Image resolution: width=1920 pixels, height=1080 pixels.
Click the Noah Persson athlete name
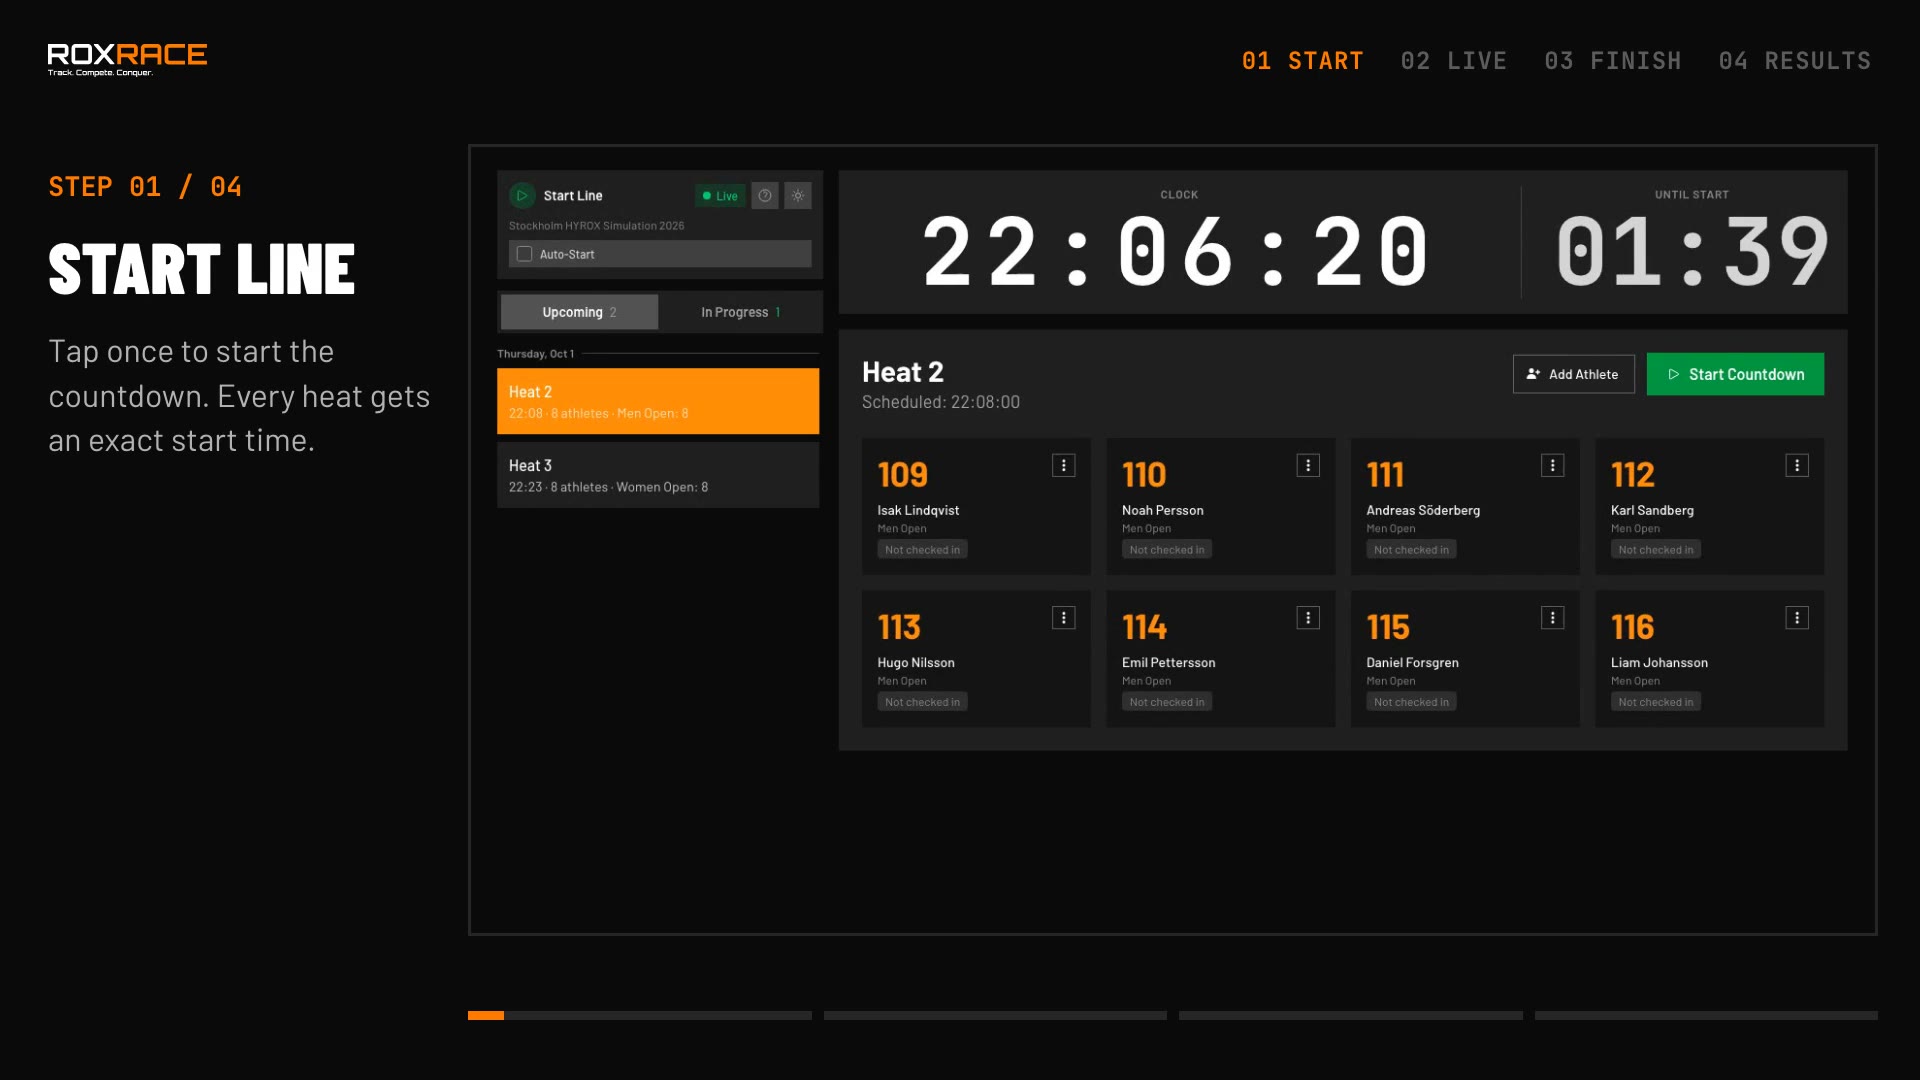coord(1162,510)
